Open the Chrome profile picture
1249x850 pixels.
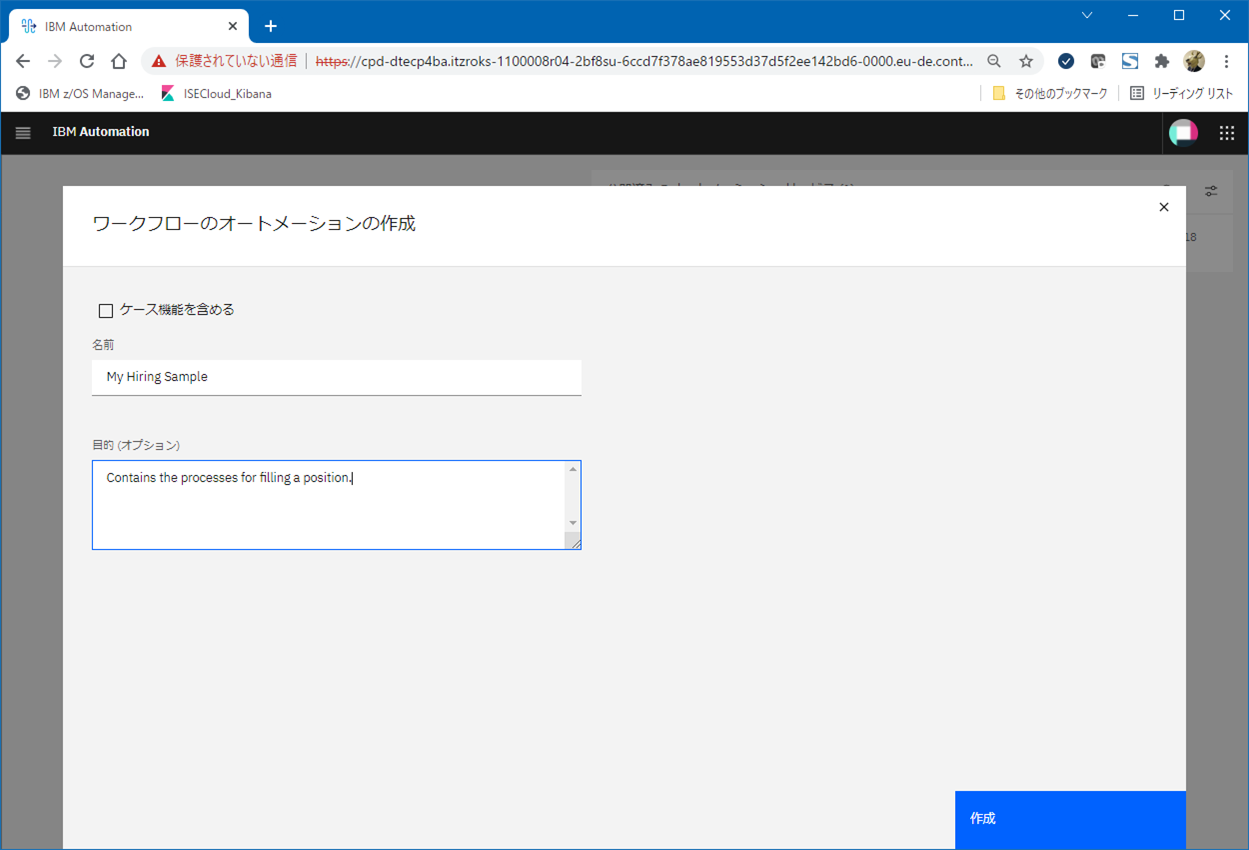pos(1194,61)
